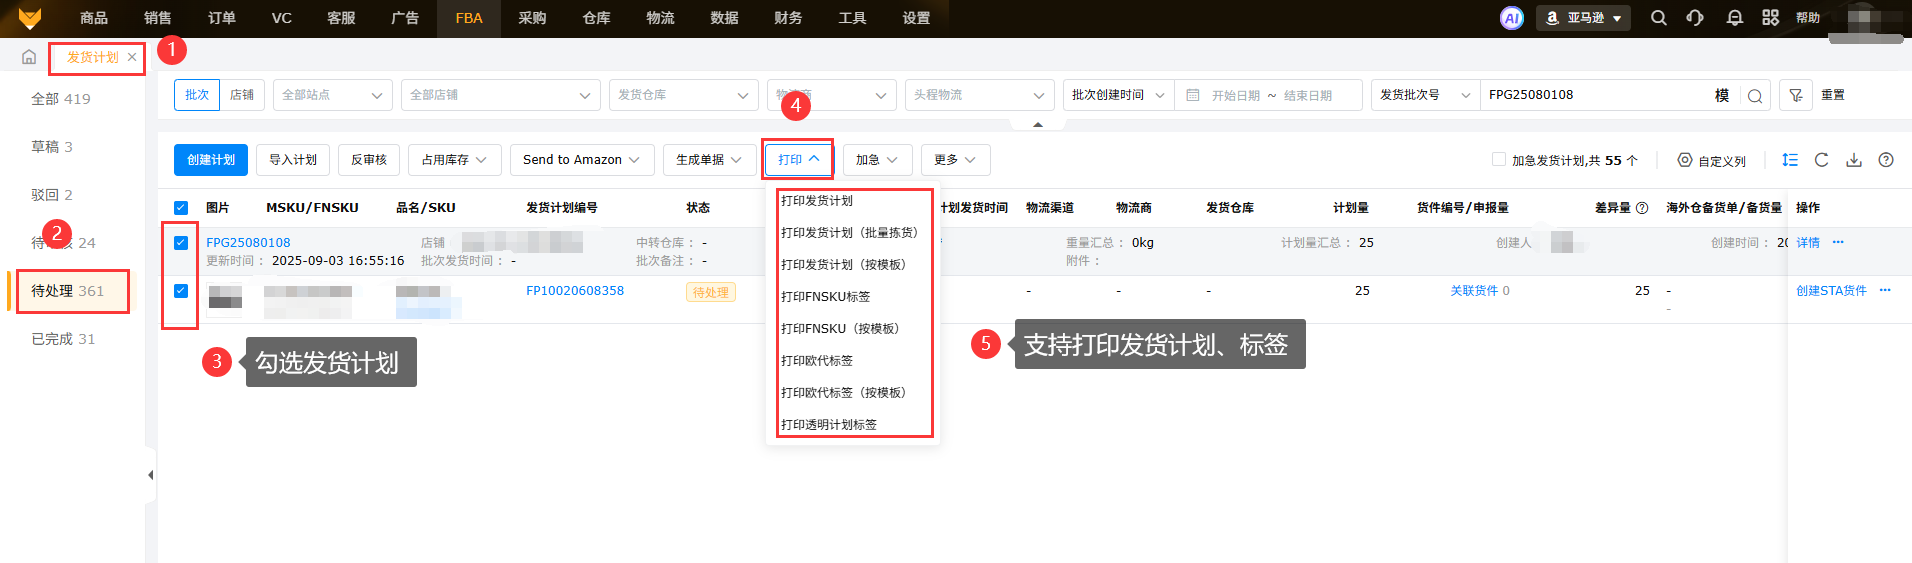Screen dimensions: 1912x563
Task: Go to home via house icon
Action: coord(29,57)
